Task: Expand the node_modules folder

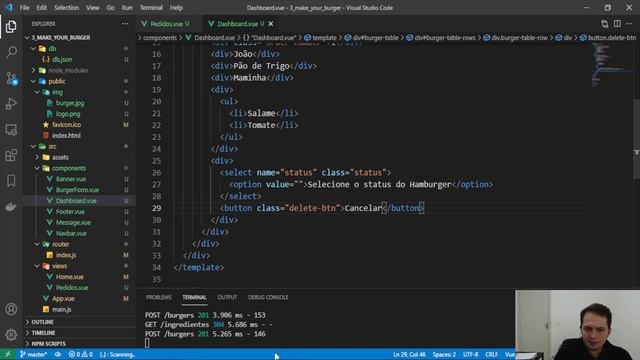Action: click(68, 70)
